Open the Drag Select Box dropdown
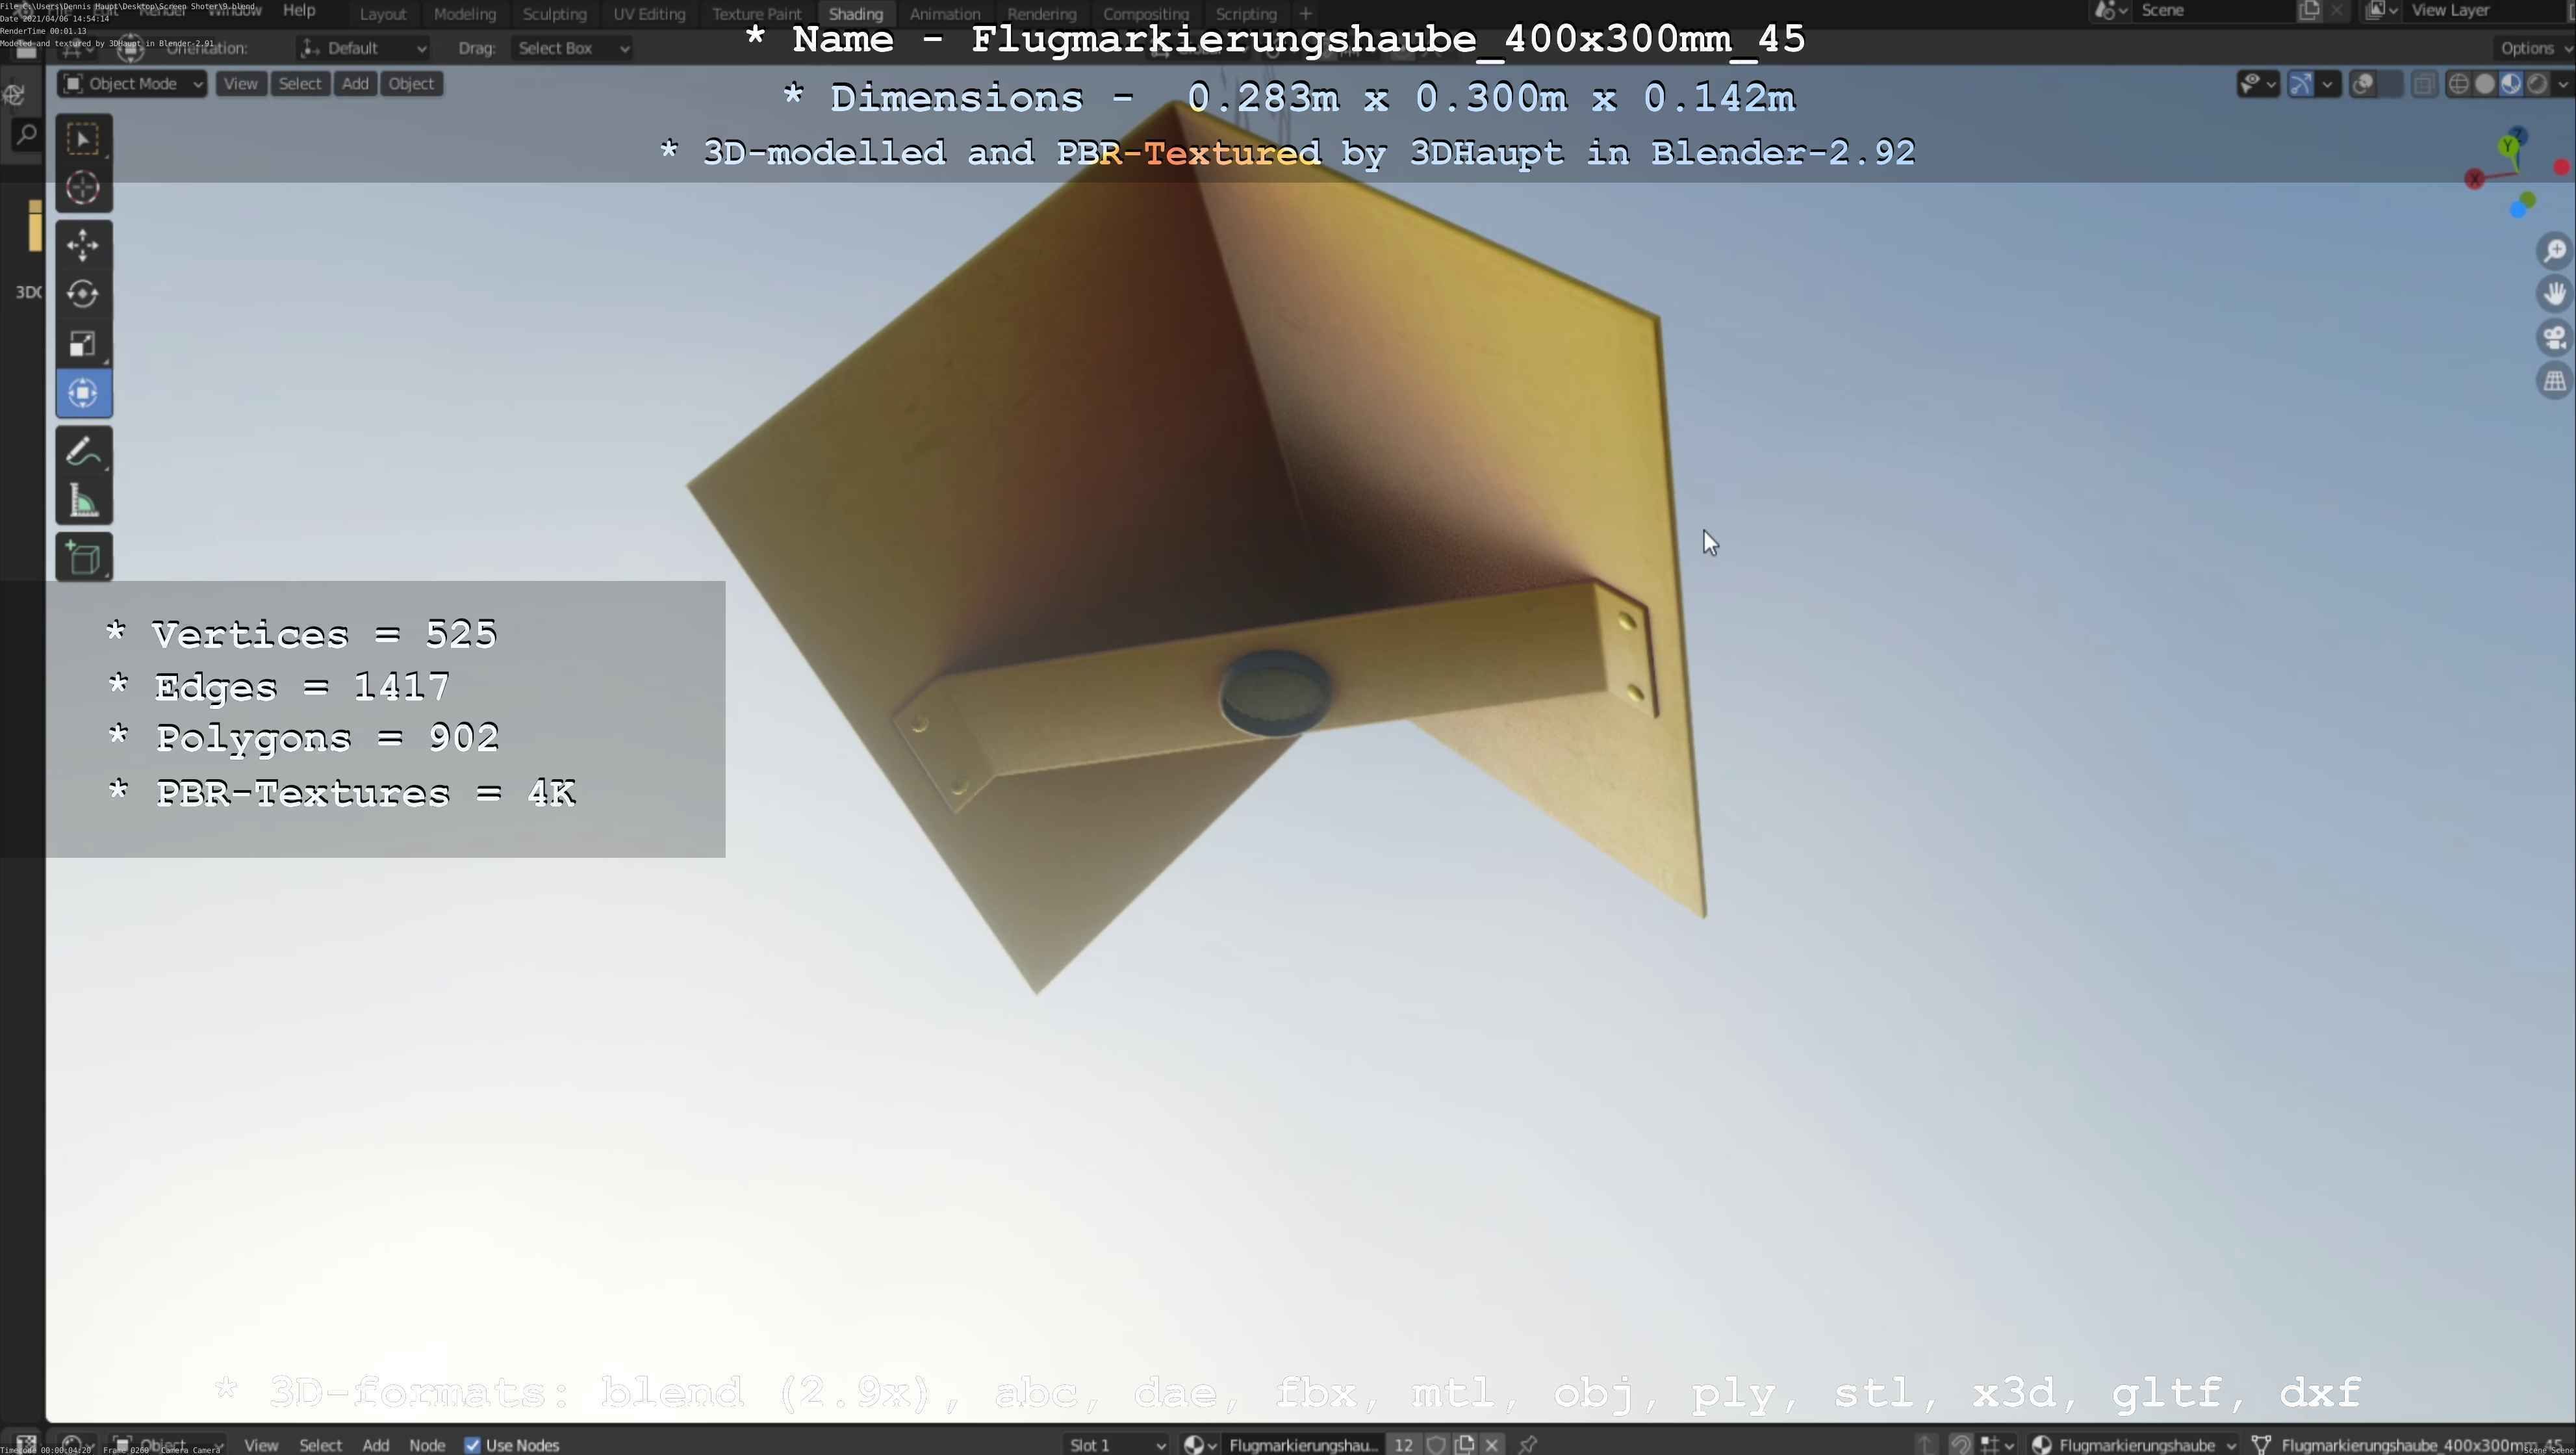 pyautogui.click(x=573, y=48)
